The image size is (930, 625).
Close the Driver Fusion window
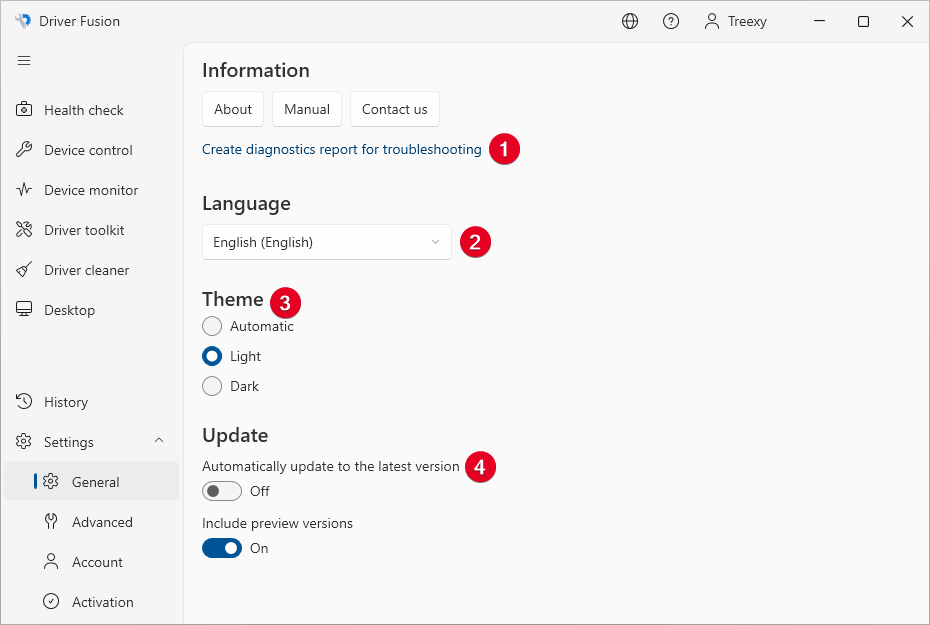[x=907, y=21]
